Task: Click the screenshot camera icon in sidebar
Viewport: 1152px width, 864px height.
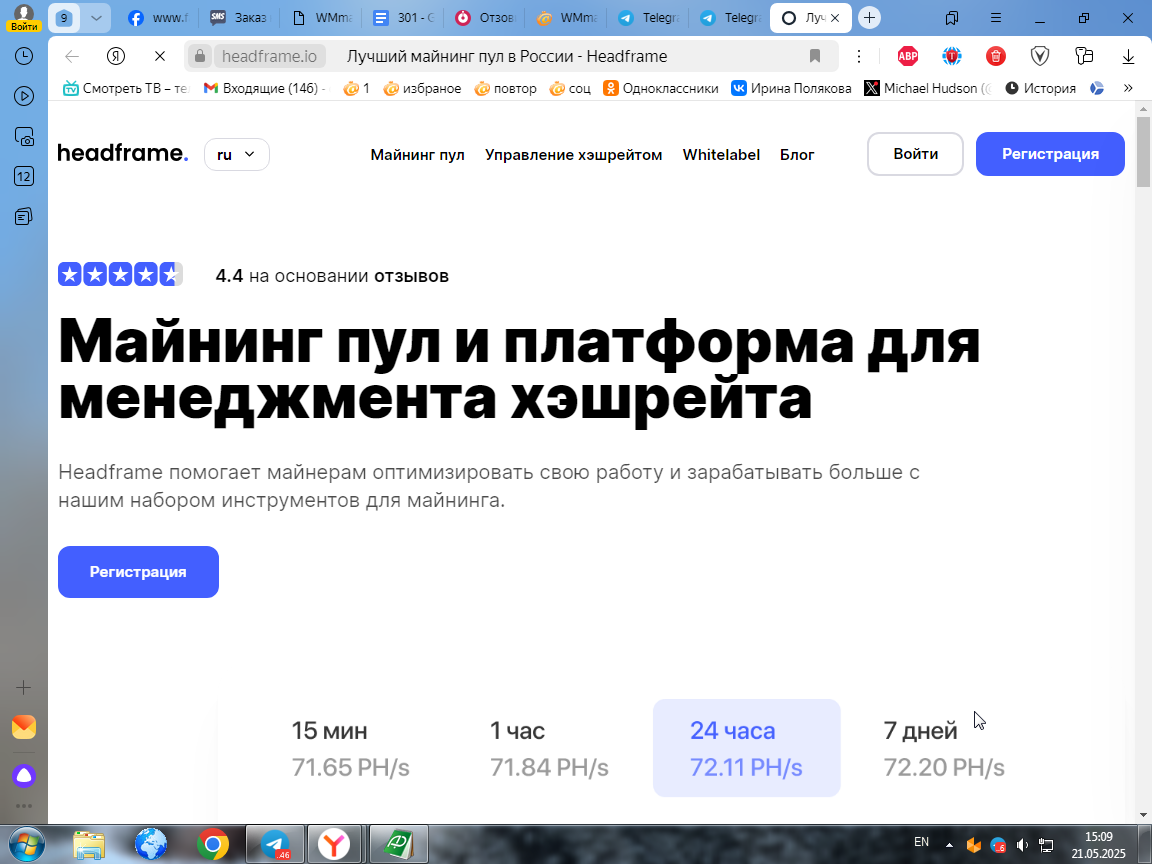Action: click(24, 136)
